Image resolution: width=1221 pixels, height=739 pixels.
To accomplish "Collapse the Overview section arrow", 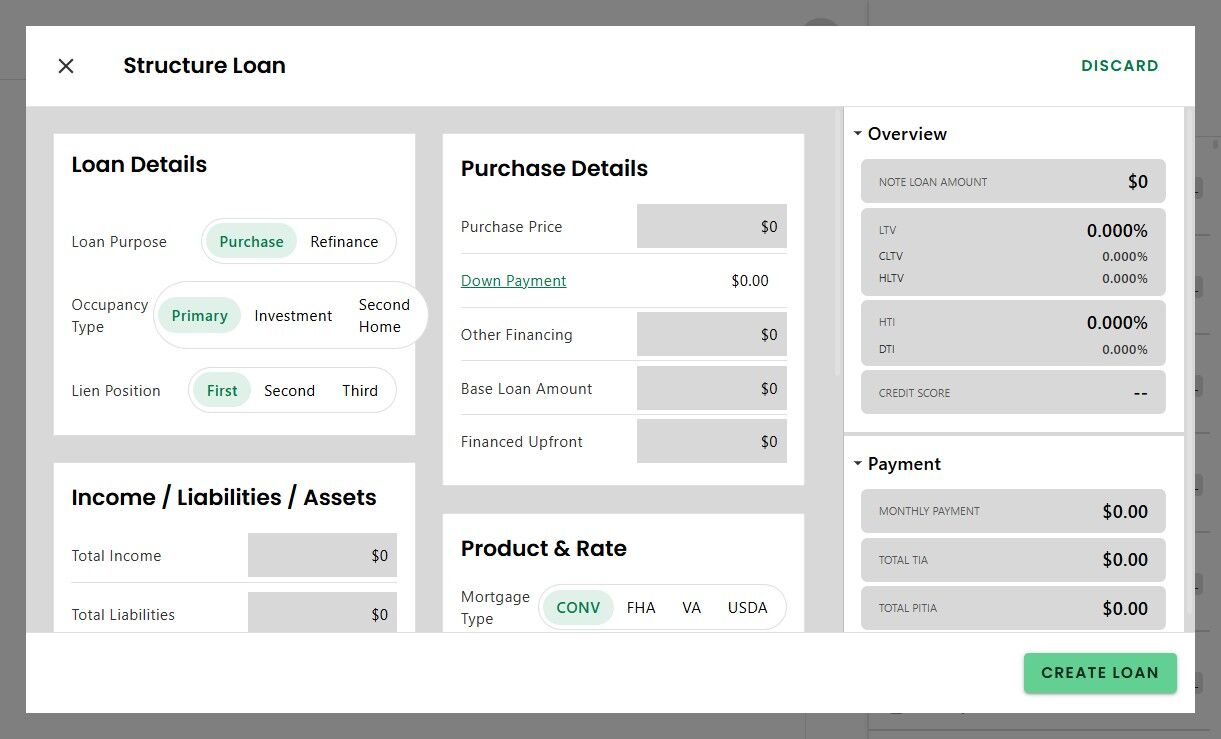I will tap(857, 134).
